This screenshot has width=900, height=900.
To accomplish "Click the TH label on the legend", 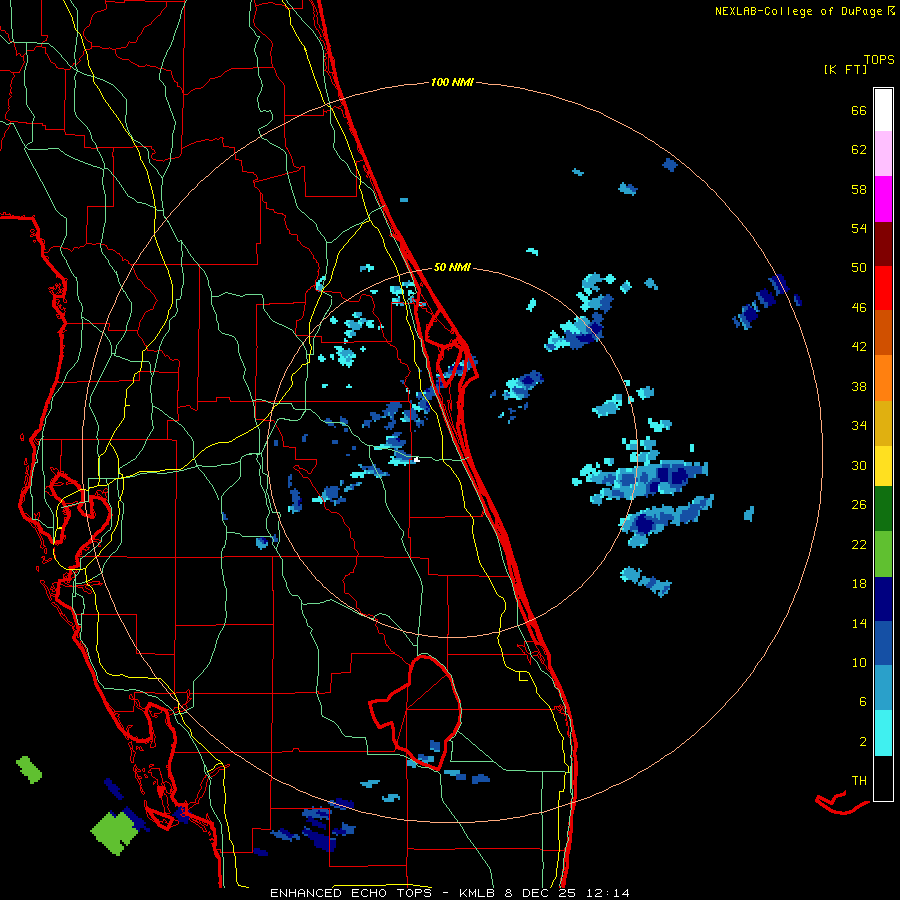I will click(859, 781).
